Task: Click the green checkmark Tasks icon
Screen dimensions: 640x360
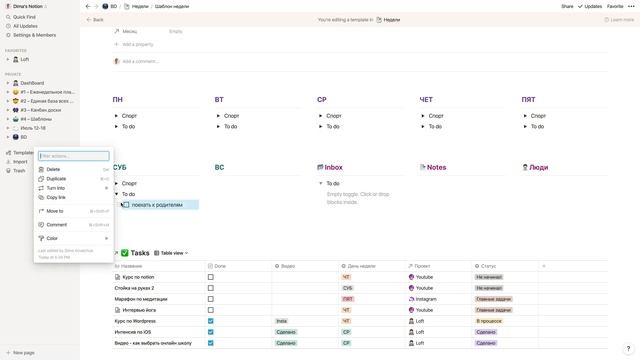Action: pyautogui.click(x=124, y=253)
